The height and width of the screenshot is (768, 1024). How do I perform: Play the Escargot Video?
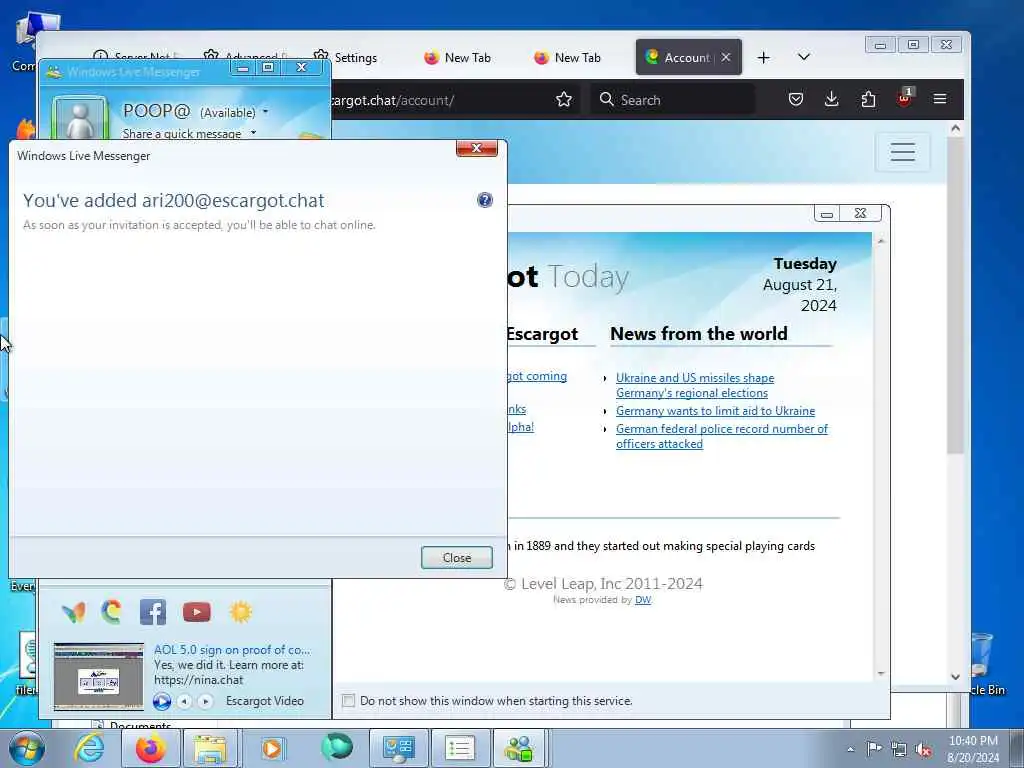pos(161,701)
